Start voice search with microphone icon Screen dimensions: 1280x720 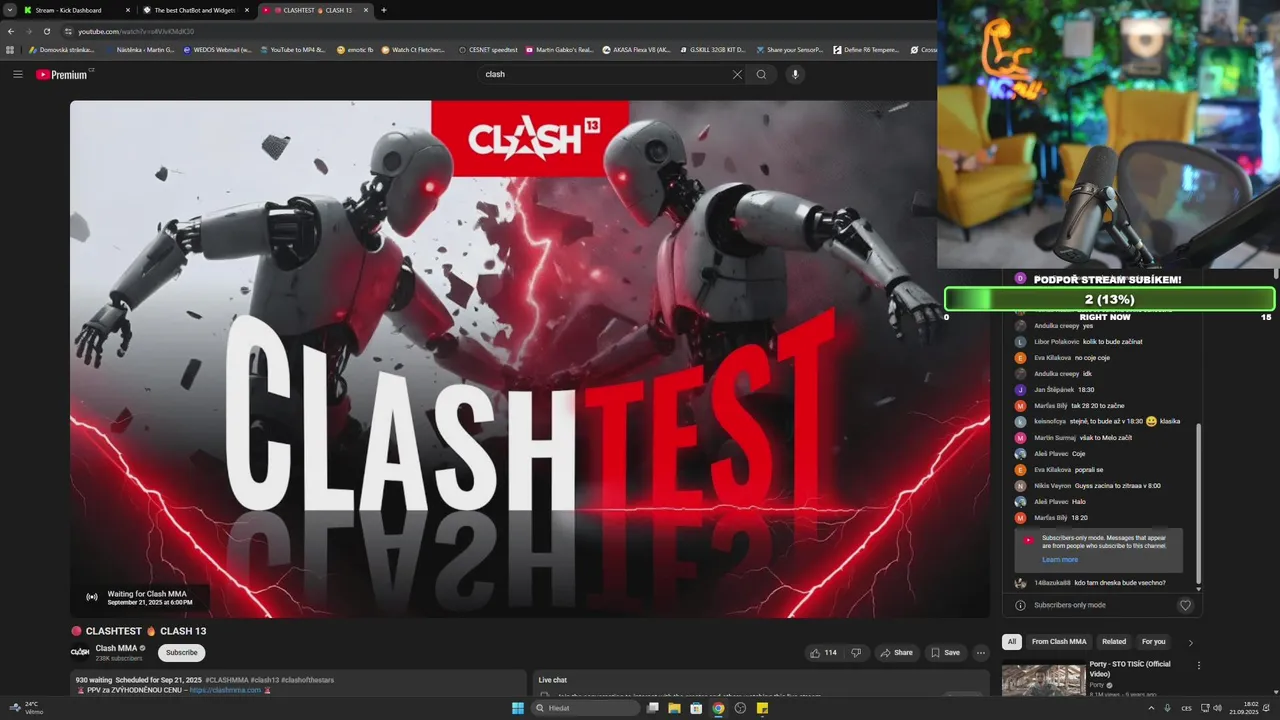click(796, 74)
